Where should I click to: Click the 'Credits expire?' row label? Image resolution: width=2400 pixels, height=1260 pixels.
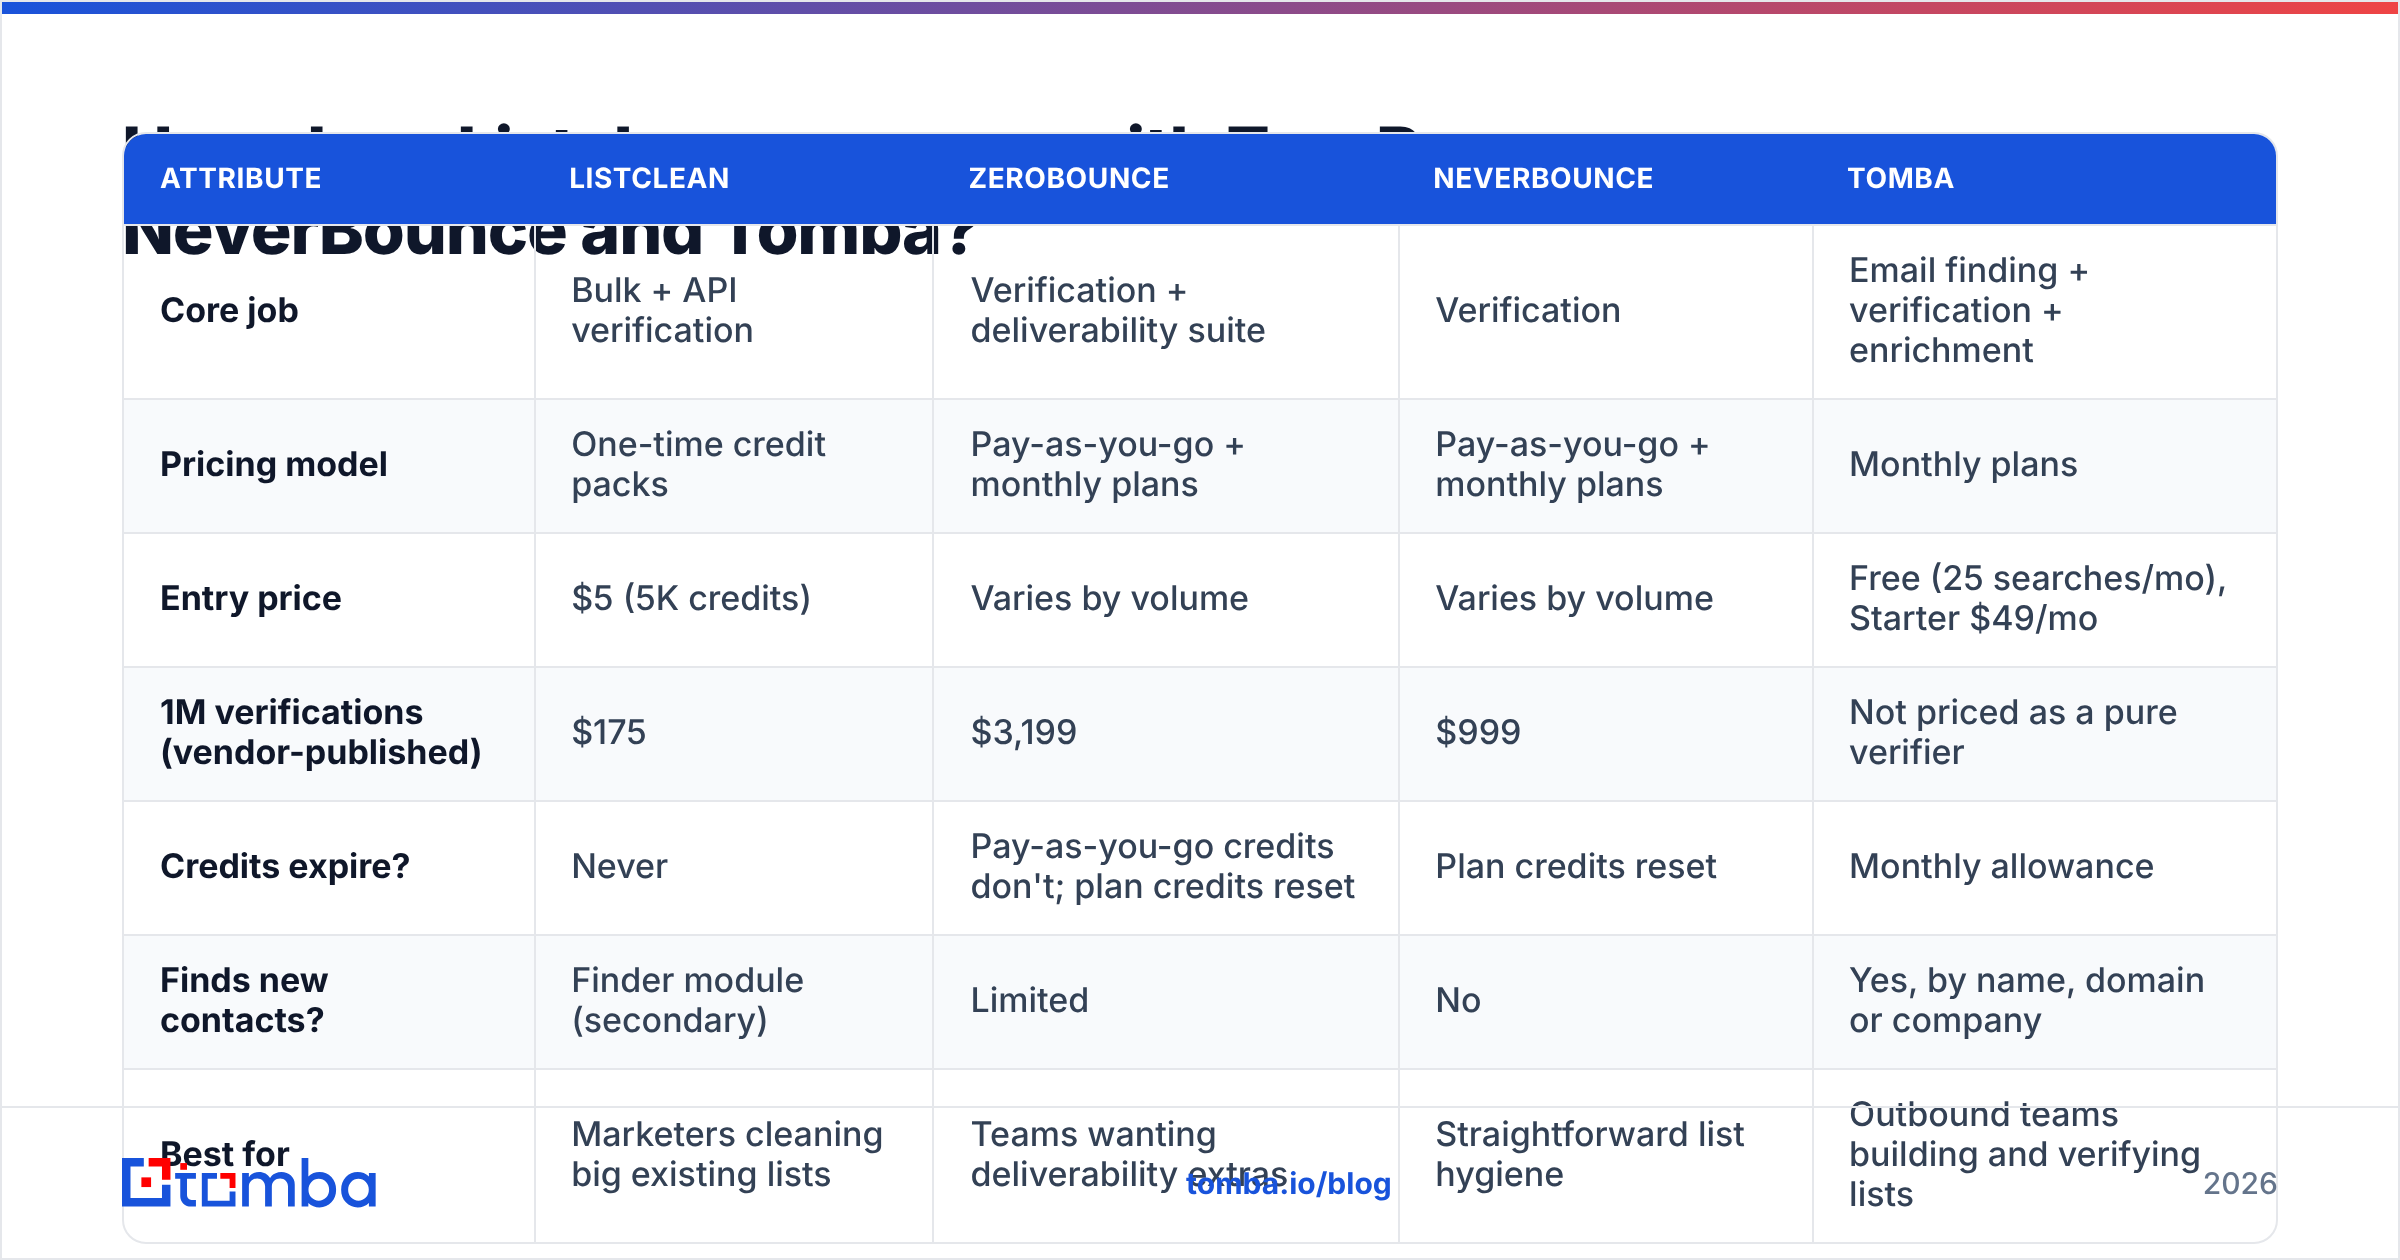coord(284,866)
